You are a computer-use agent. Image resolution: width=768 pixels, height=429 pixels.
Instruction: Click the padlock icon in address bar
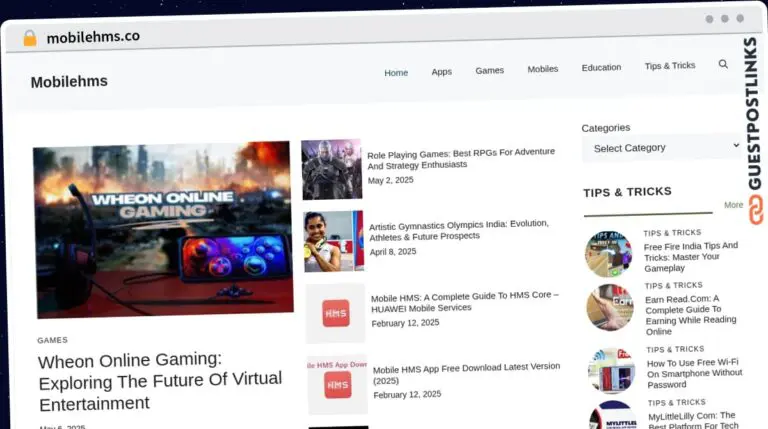point(29,38)
